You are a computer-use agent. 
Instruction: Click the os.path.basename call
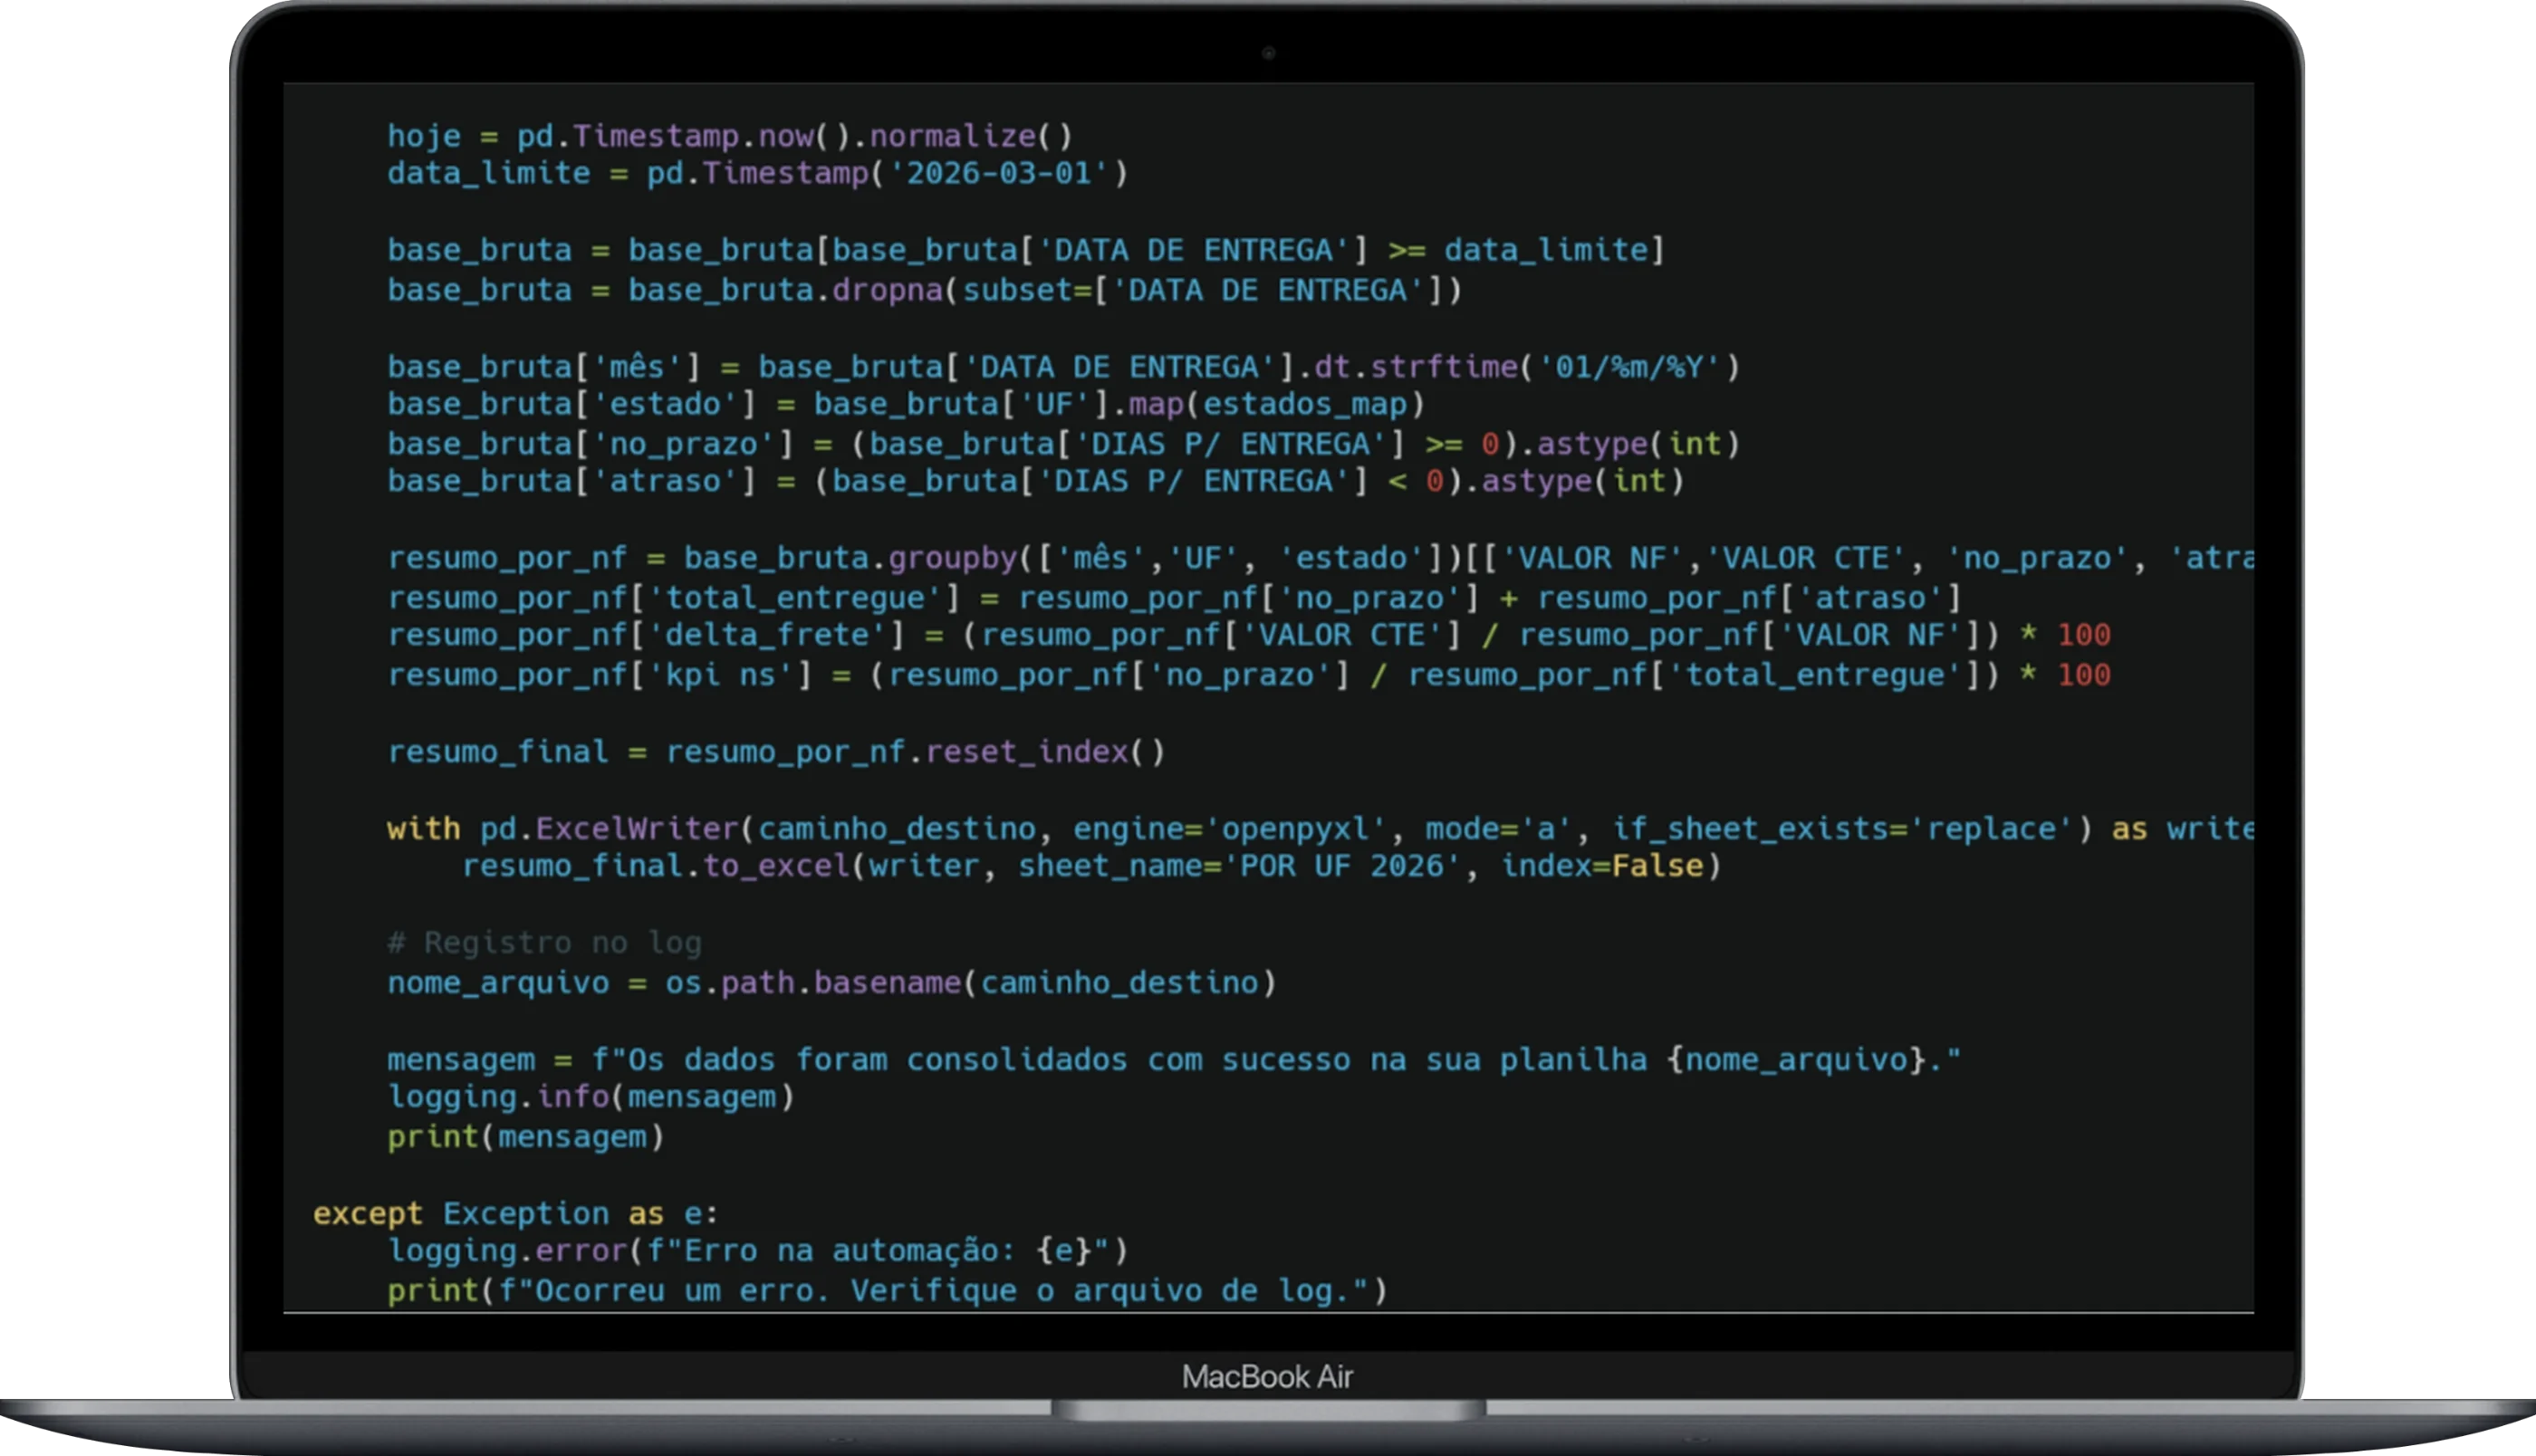coord(886,983)
